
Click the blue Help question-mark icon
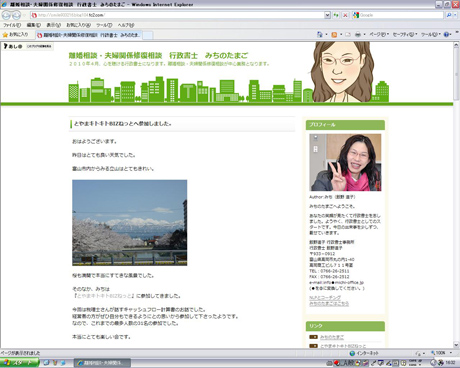[x=446, y=34]
